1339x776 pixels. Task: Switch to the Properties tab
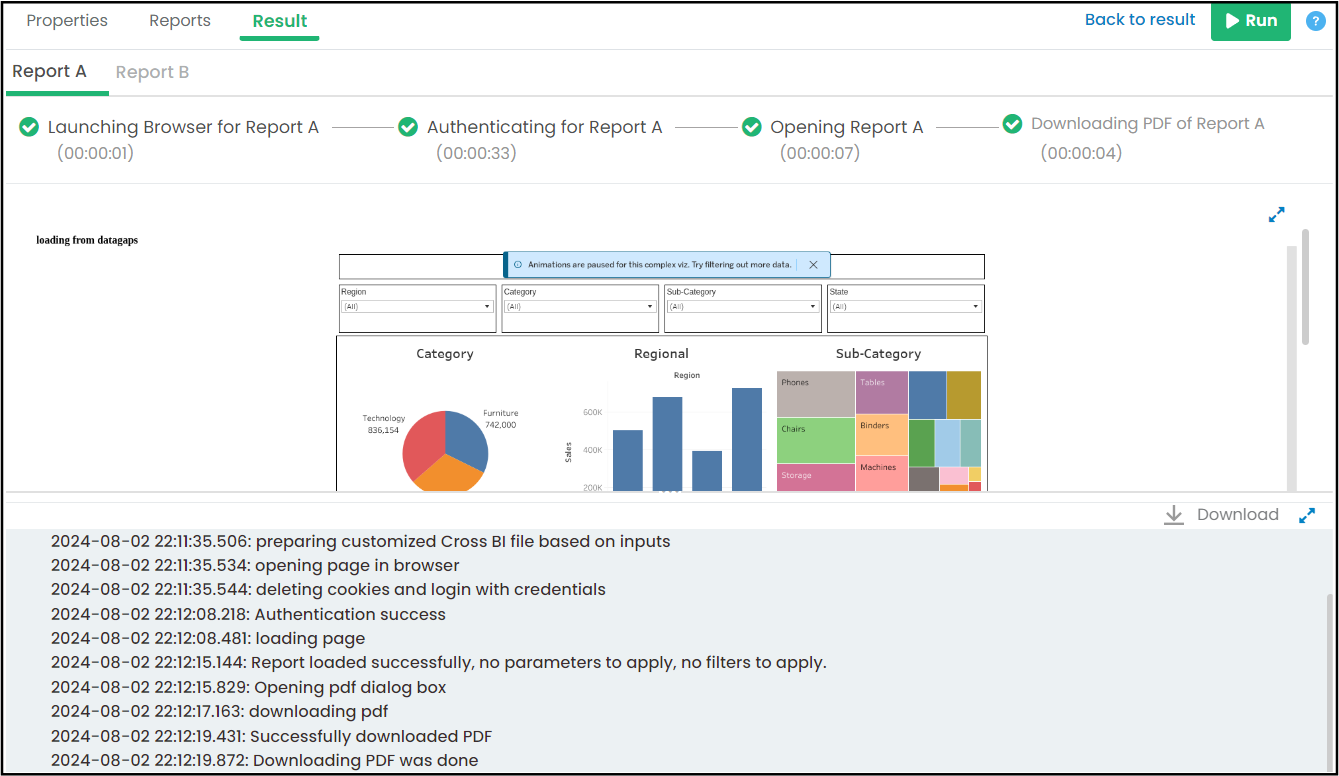[67, 21]
